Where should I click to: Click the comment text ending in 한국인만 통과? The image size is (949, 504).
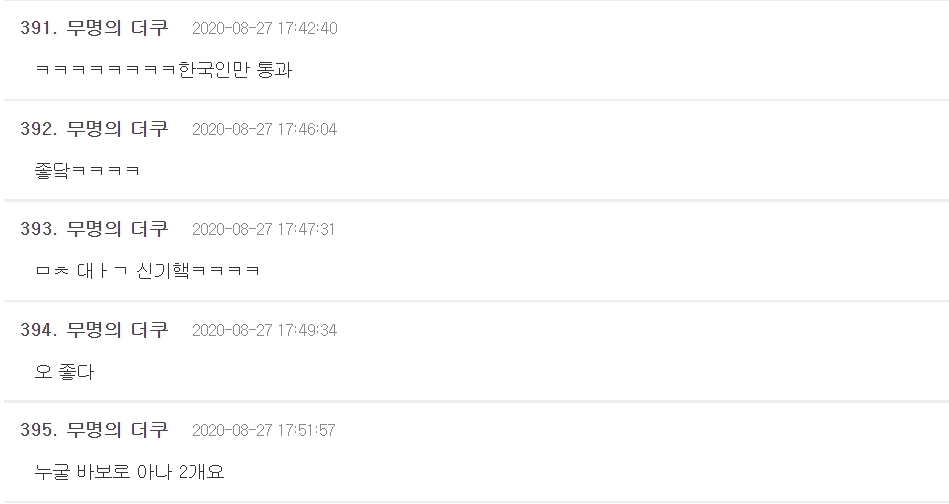click(163, 70)
